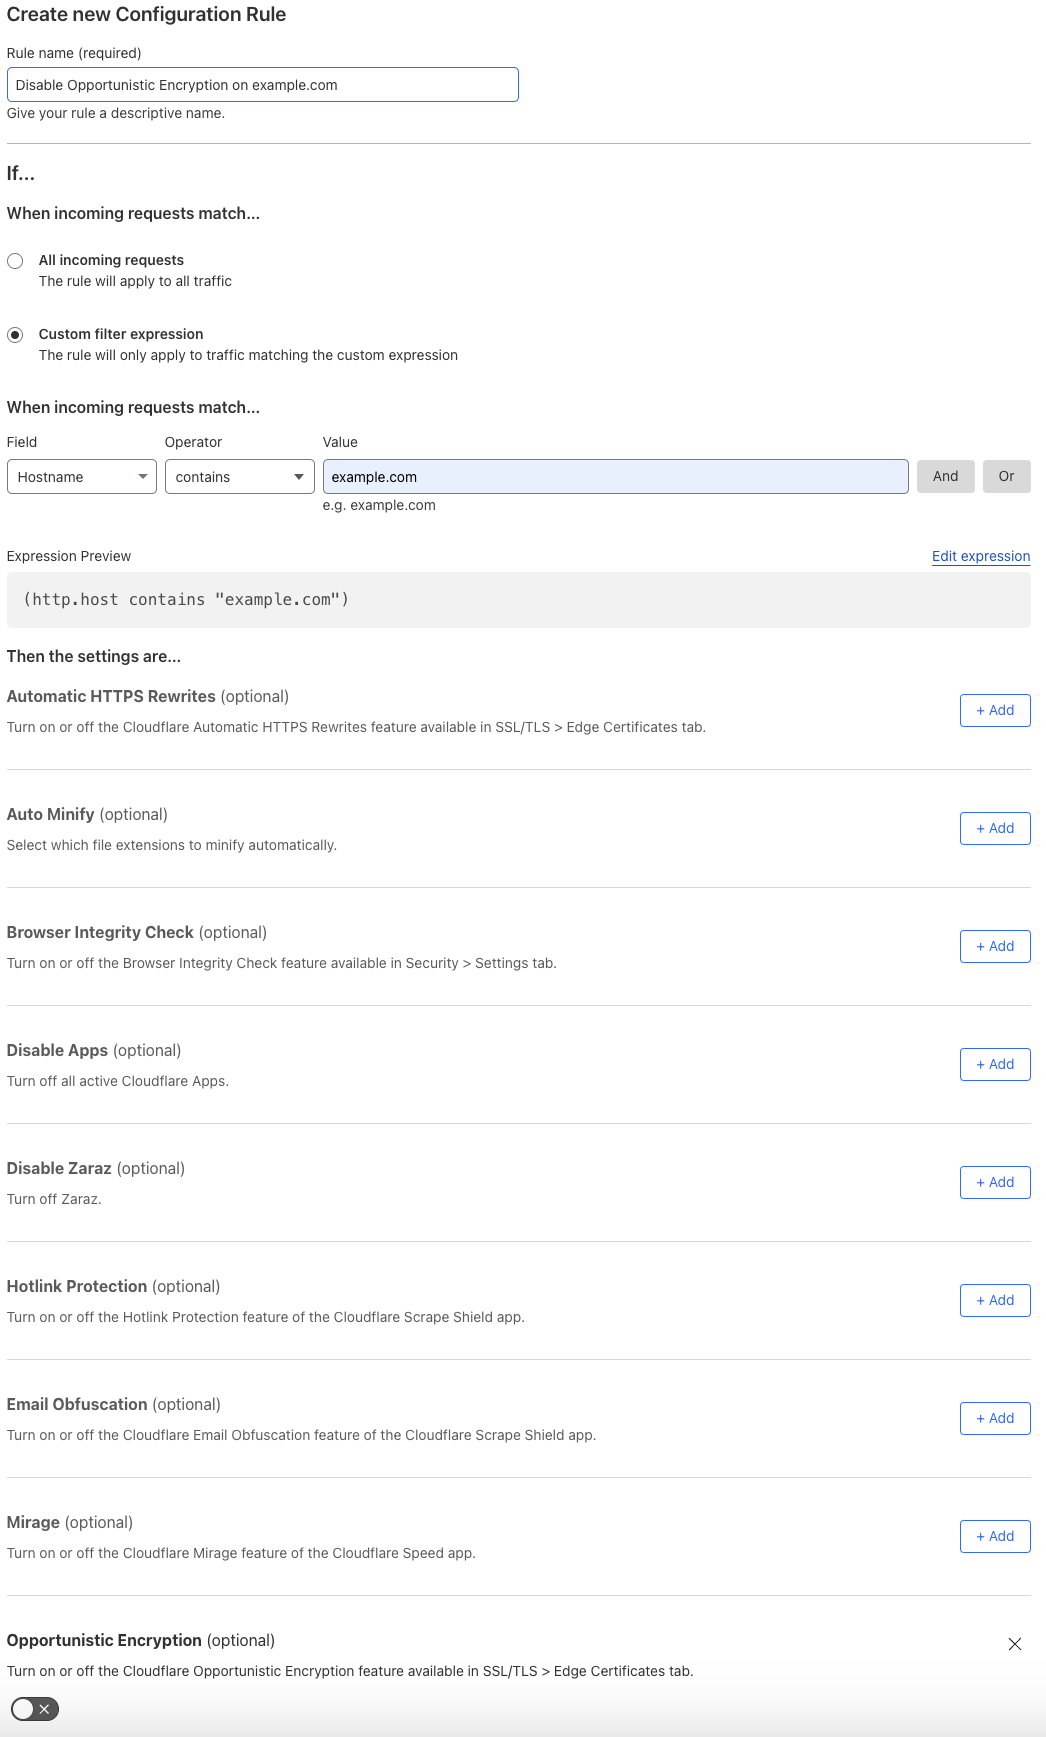Open the Operator dropdown showing contains

pos(239,477)
